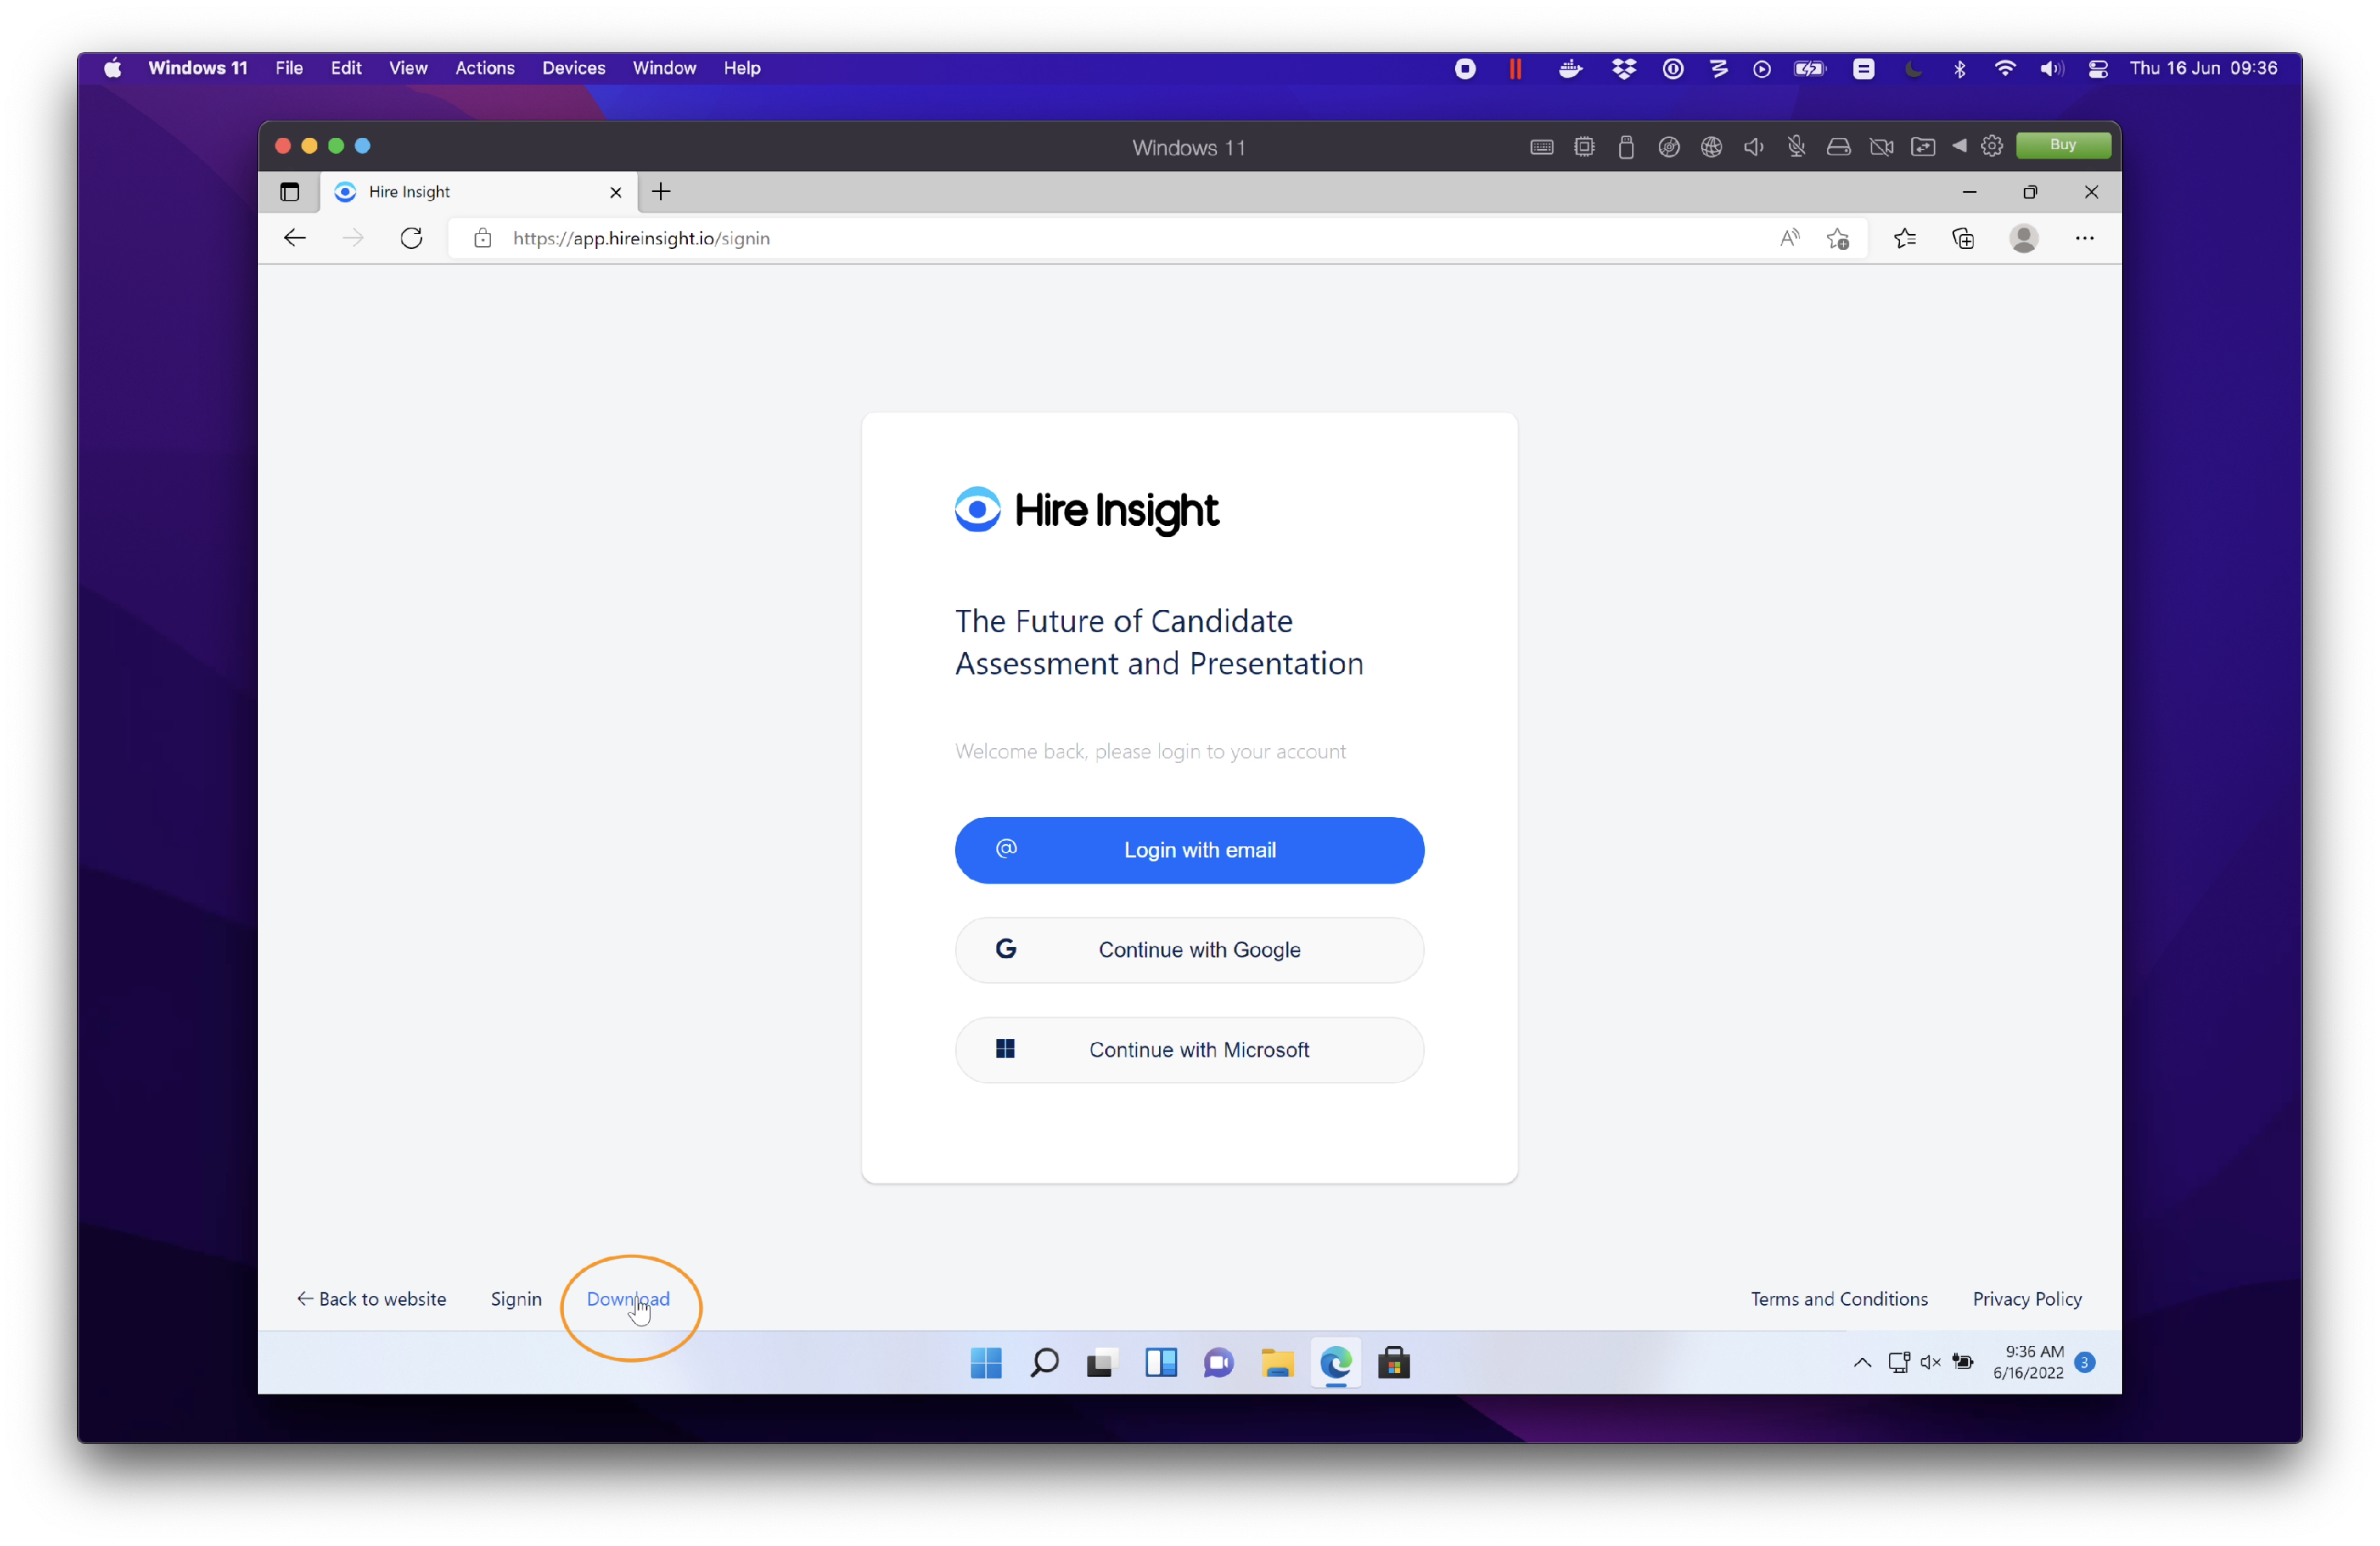Viewport: 2380px width, 1546px height.
Task: Mute the volume in the Windows taskbar tray
Action: click(x=1929, y=1363)
